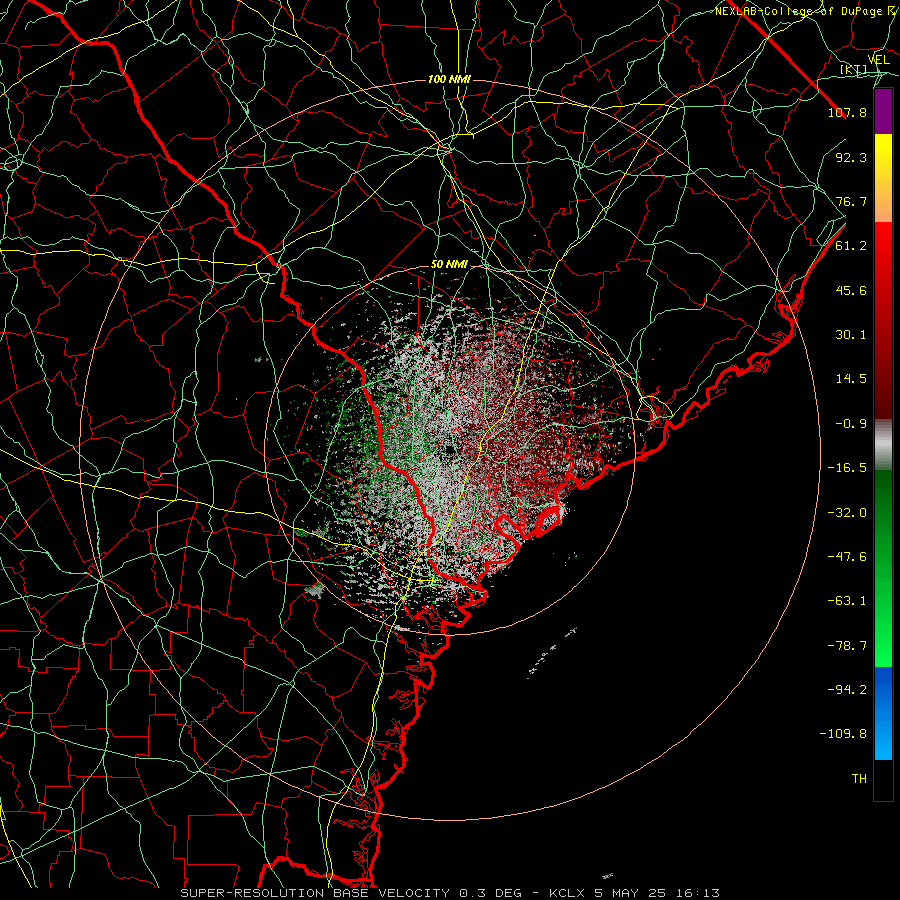Click the 30.1 scale value
Screen dimensions: 900x900
click(851, 335)
